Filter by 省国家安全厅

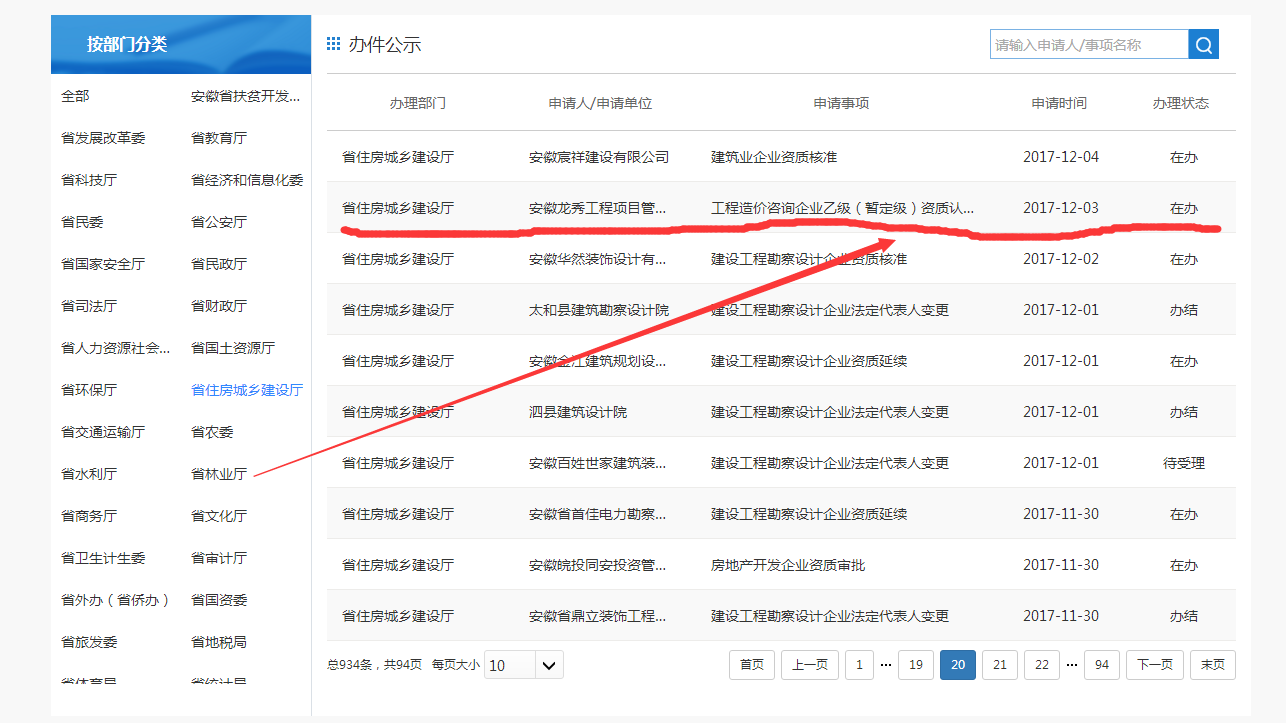coord(103,264)
